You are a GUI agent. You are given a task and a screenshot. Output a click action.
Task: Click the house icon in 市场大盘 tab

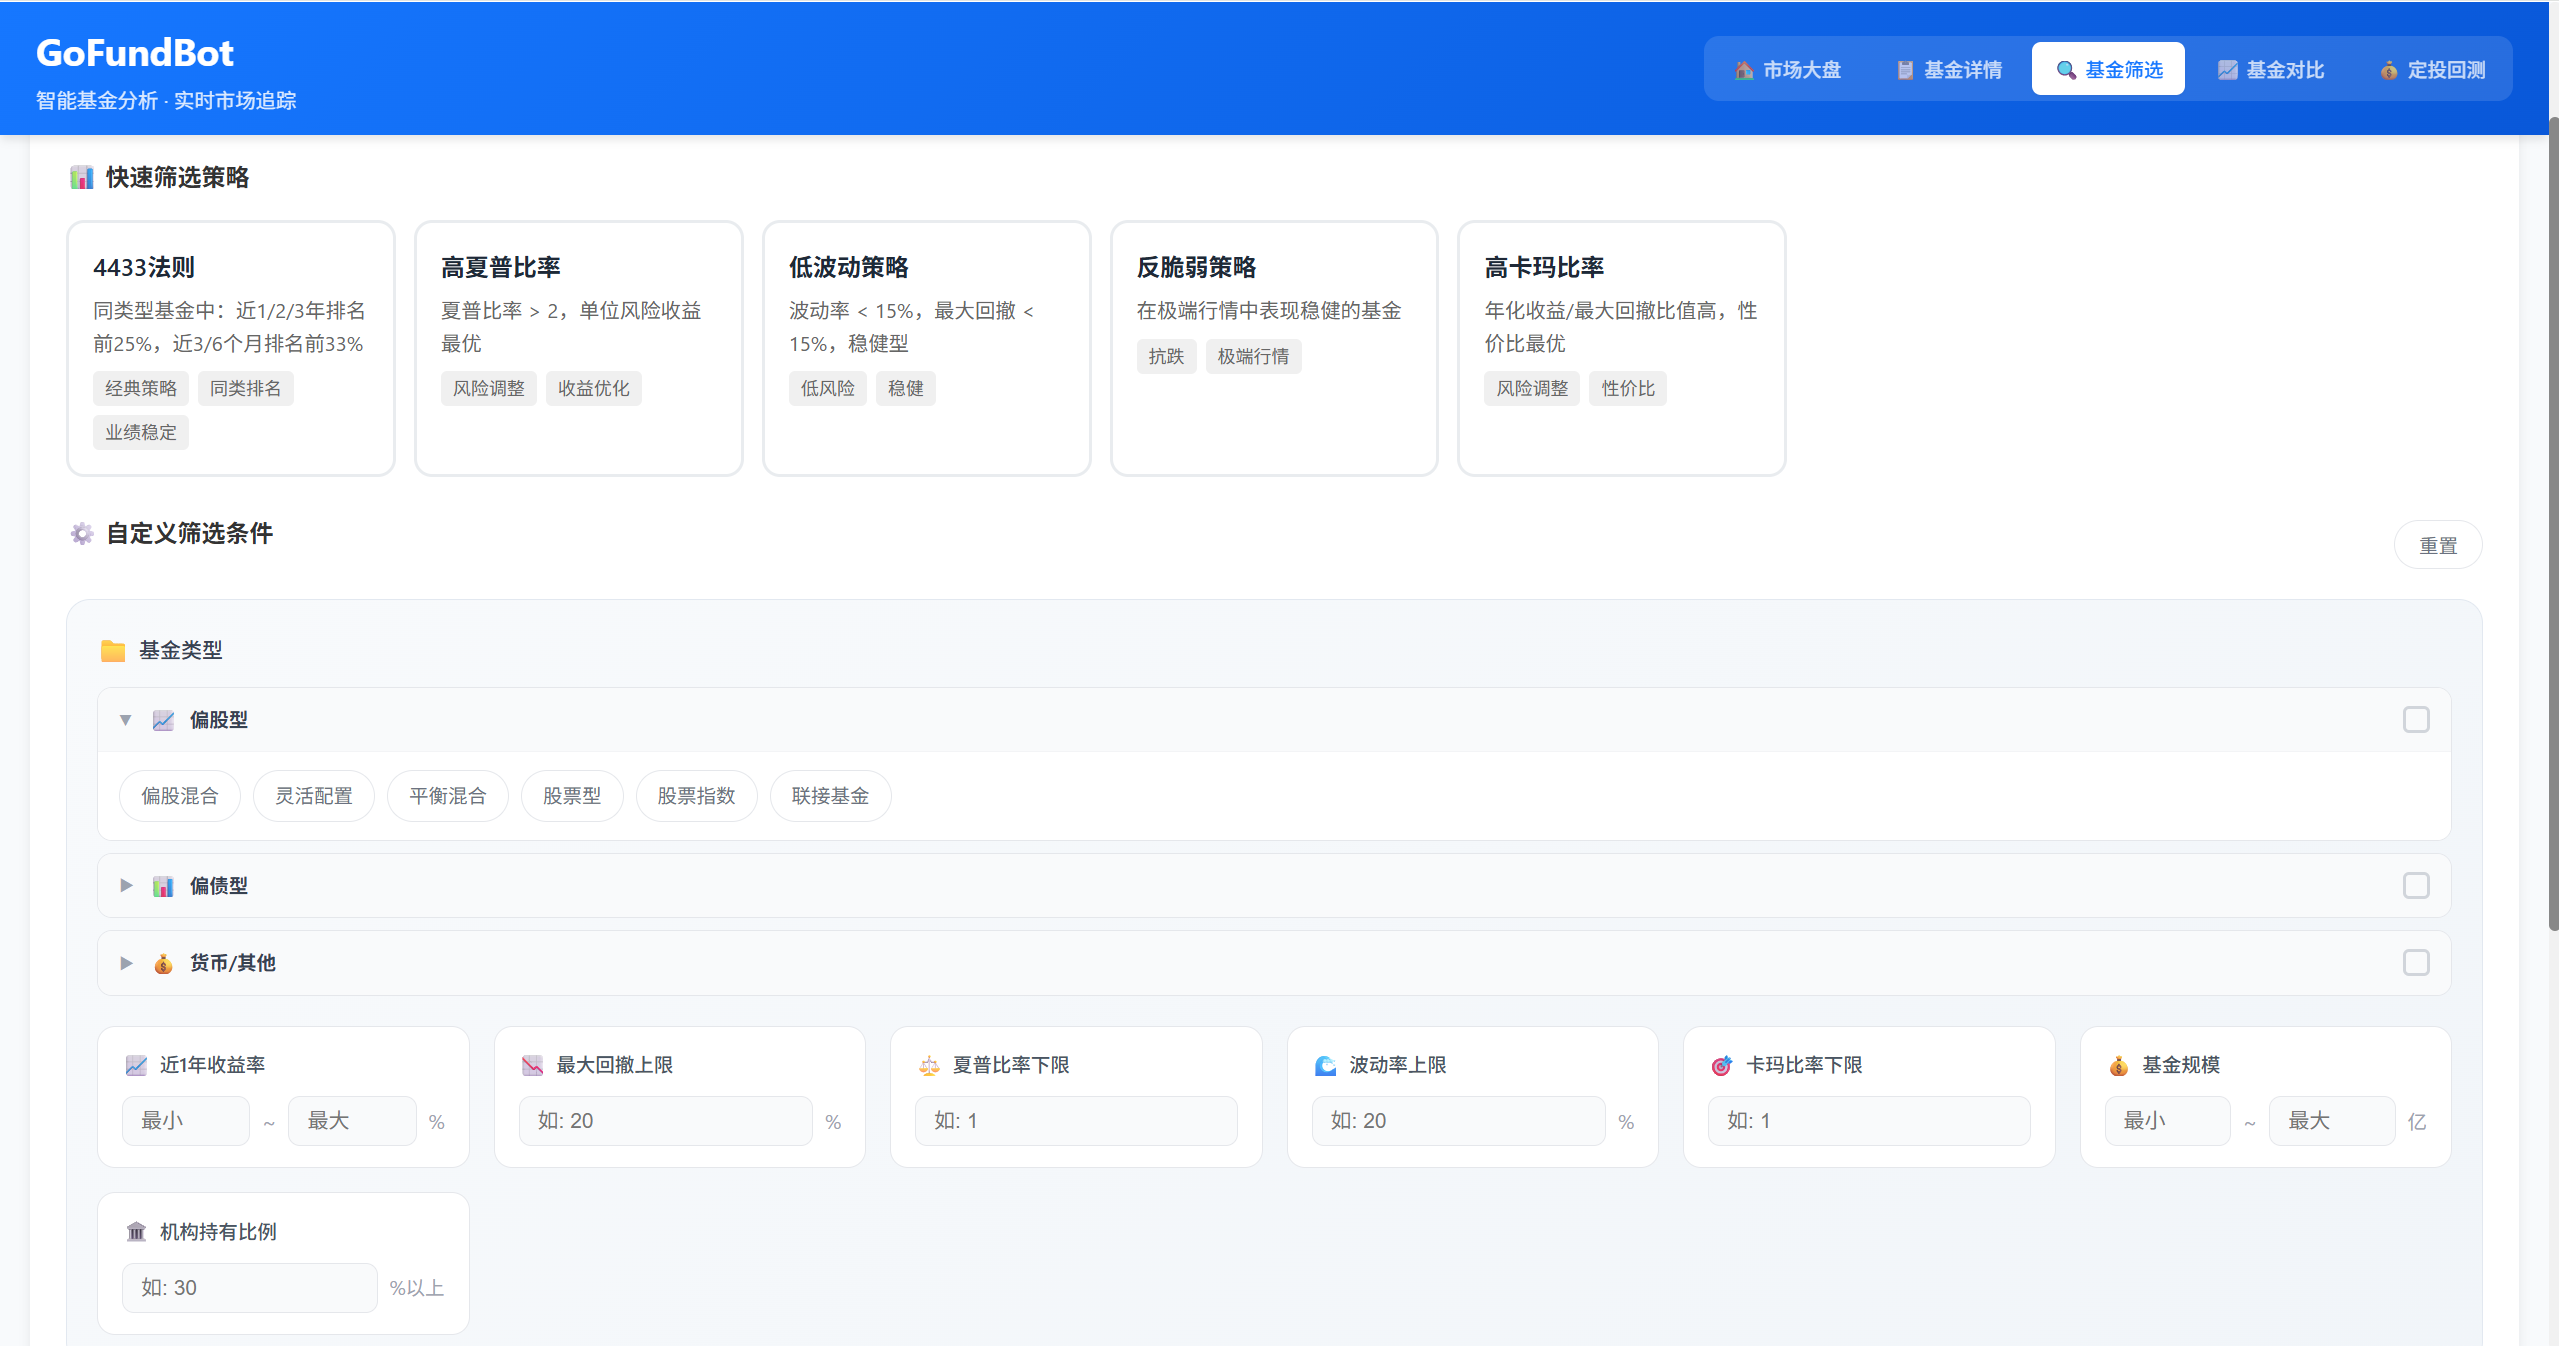coord(1744,70)
